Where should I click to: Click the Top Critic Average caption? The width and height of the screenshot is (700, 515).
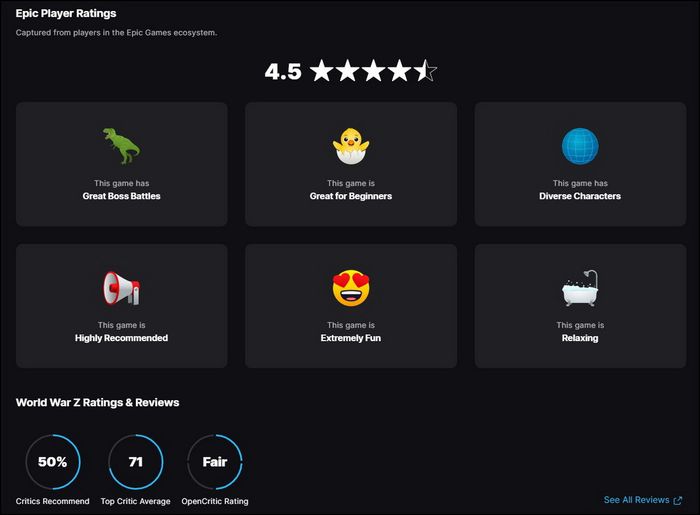(x=136, y=501)
